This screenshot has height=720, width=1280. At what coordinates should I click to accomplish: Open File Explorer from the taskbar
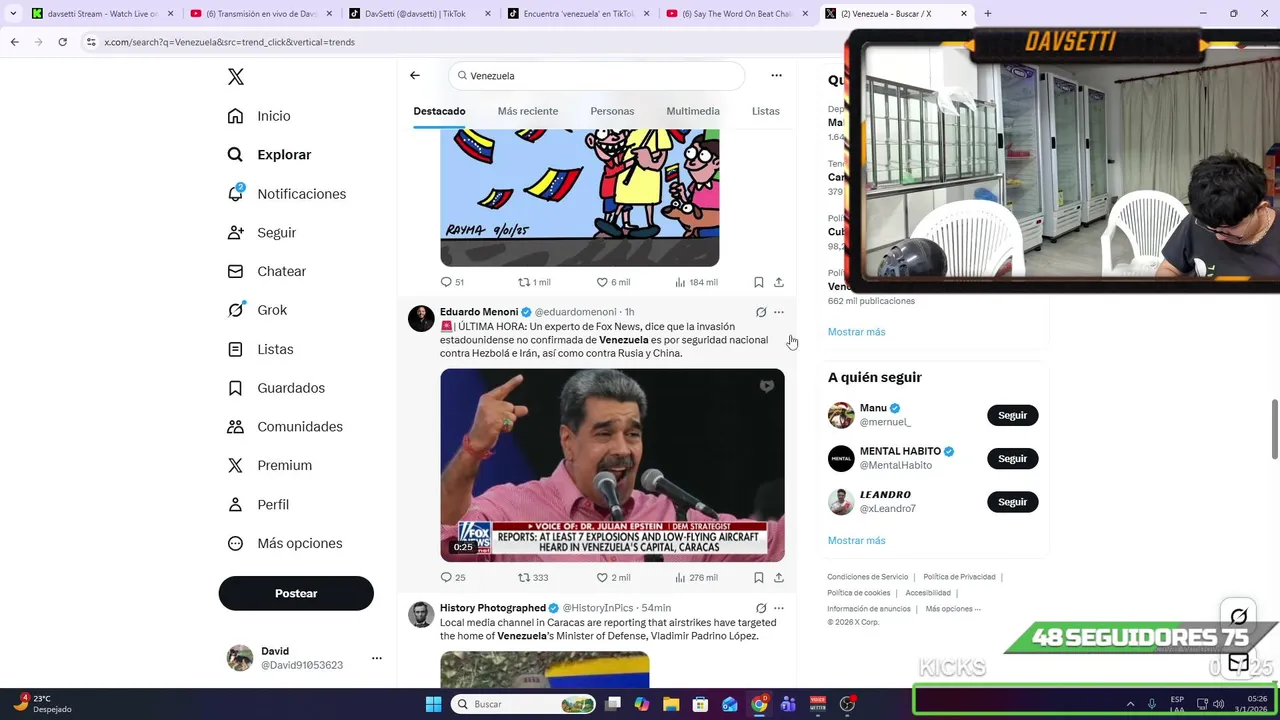671,704
